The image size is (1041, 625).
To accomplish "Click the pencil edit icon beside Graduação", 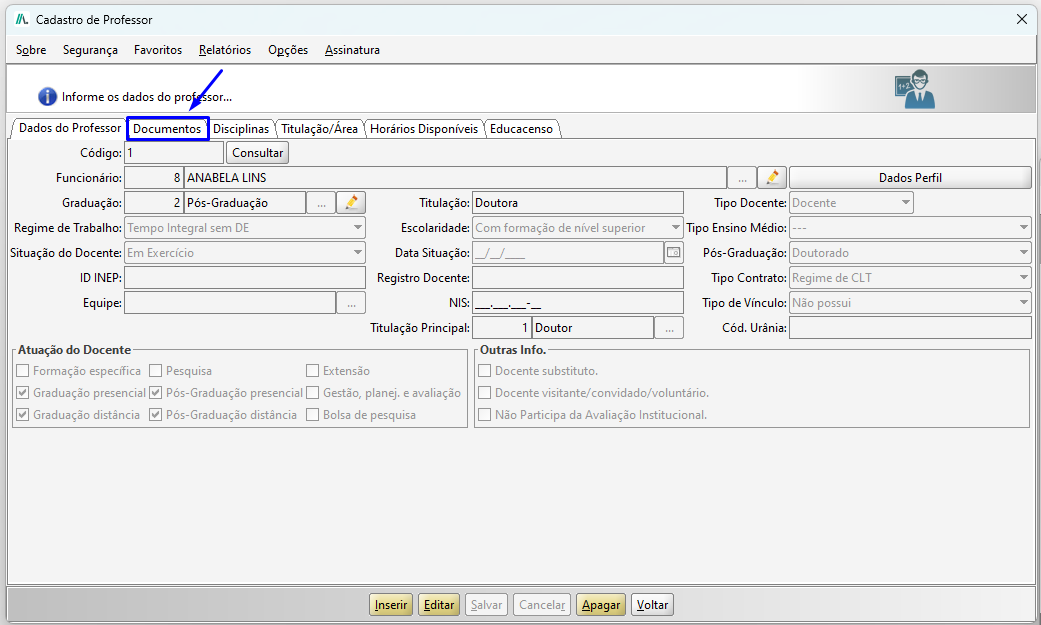I will tap(351, 203).
